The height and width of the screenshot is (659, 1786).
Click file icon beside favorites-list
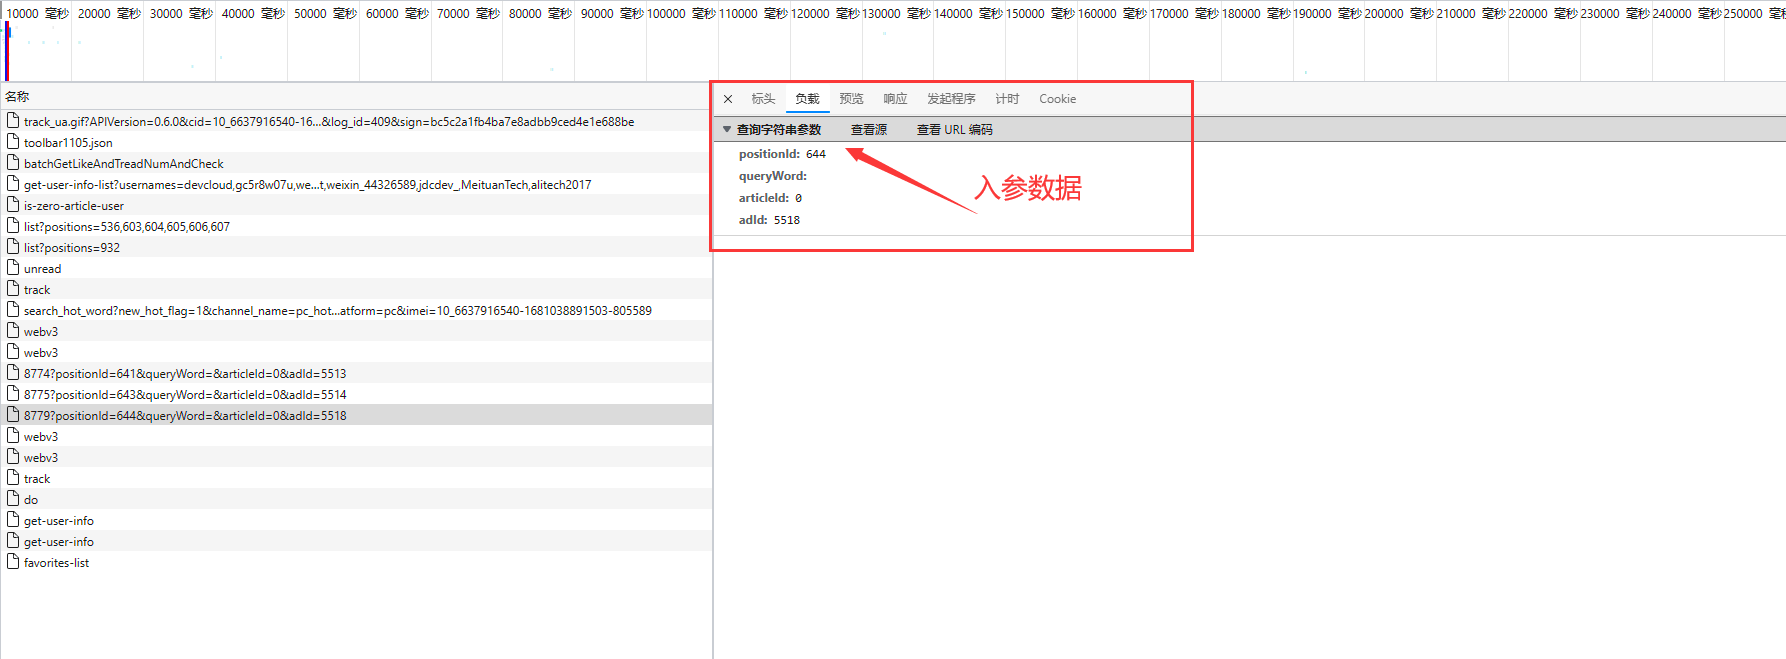click(13, 562)
